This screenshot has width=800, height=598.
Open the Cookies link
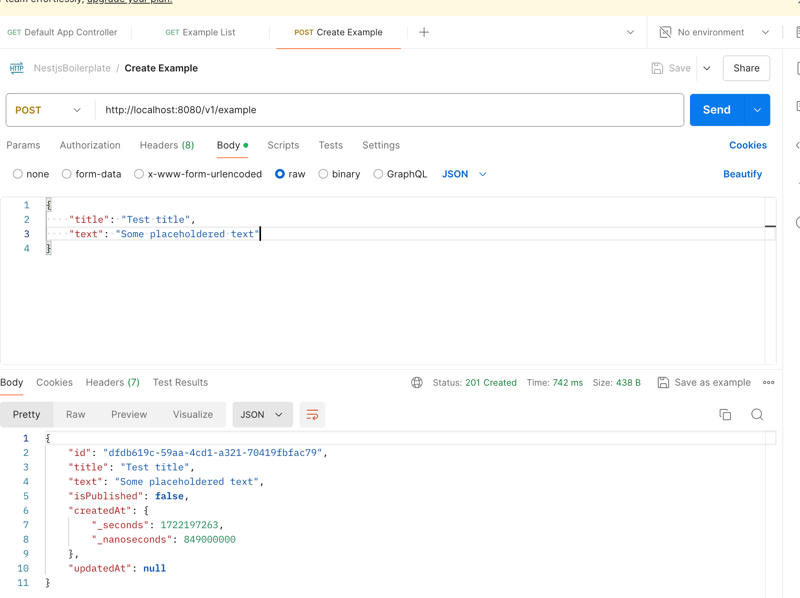click(747, 145)
